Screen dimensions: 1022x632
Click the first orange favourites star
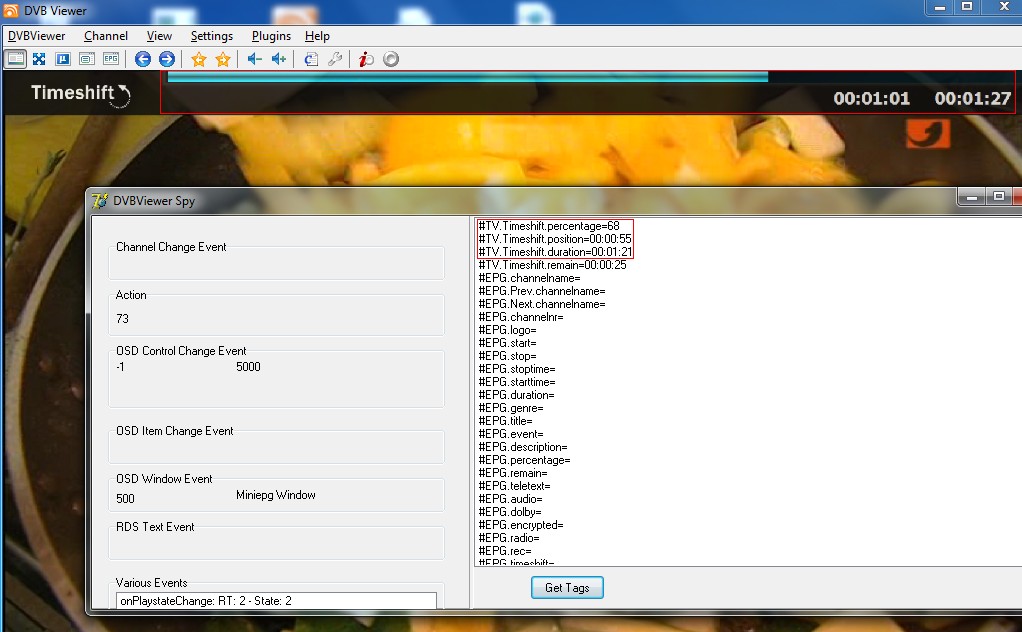[199, 59]
